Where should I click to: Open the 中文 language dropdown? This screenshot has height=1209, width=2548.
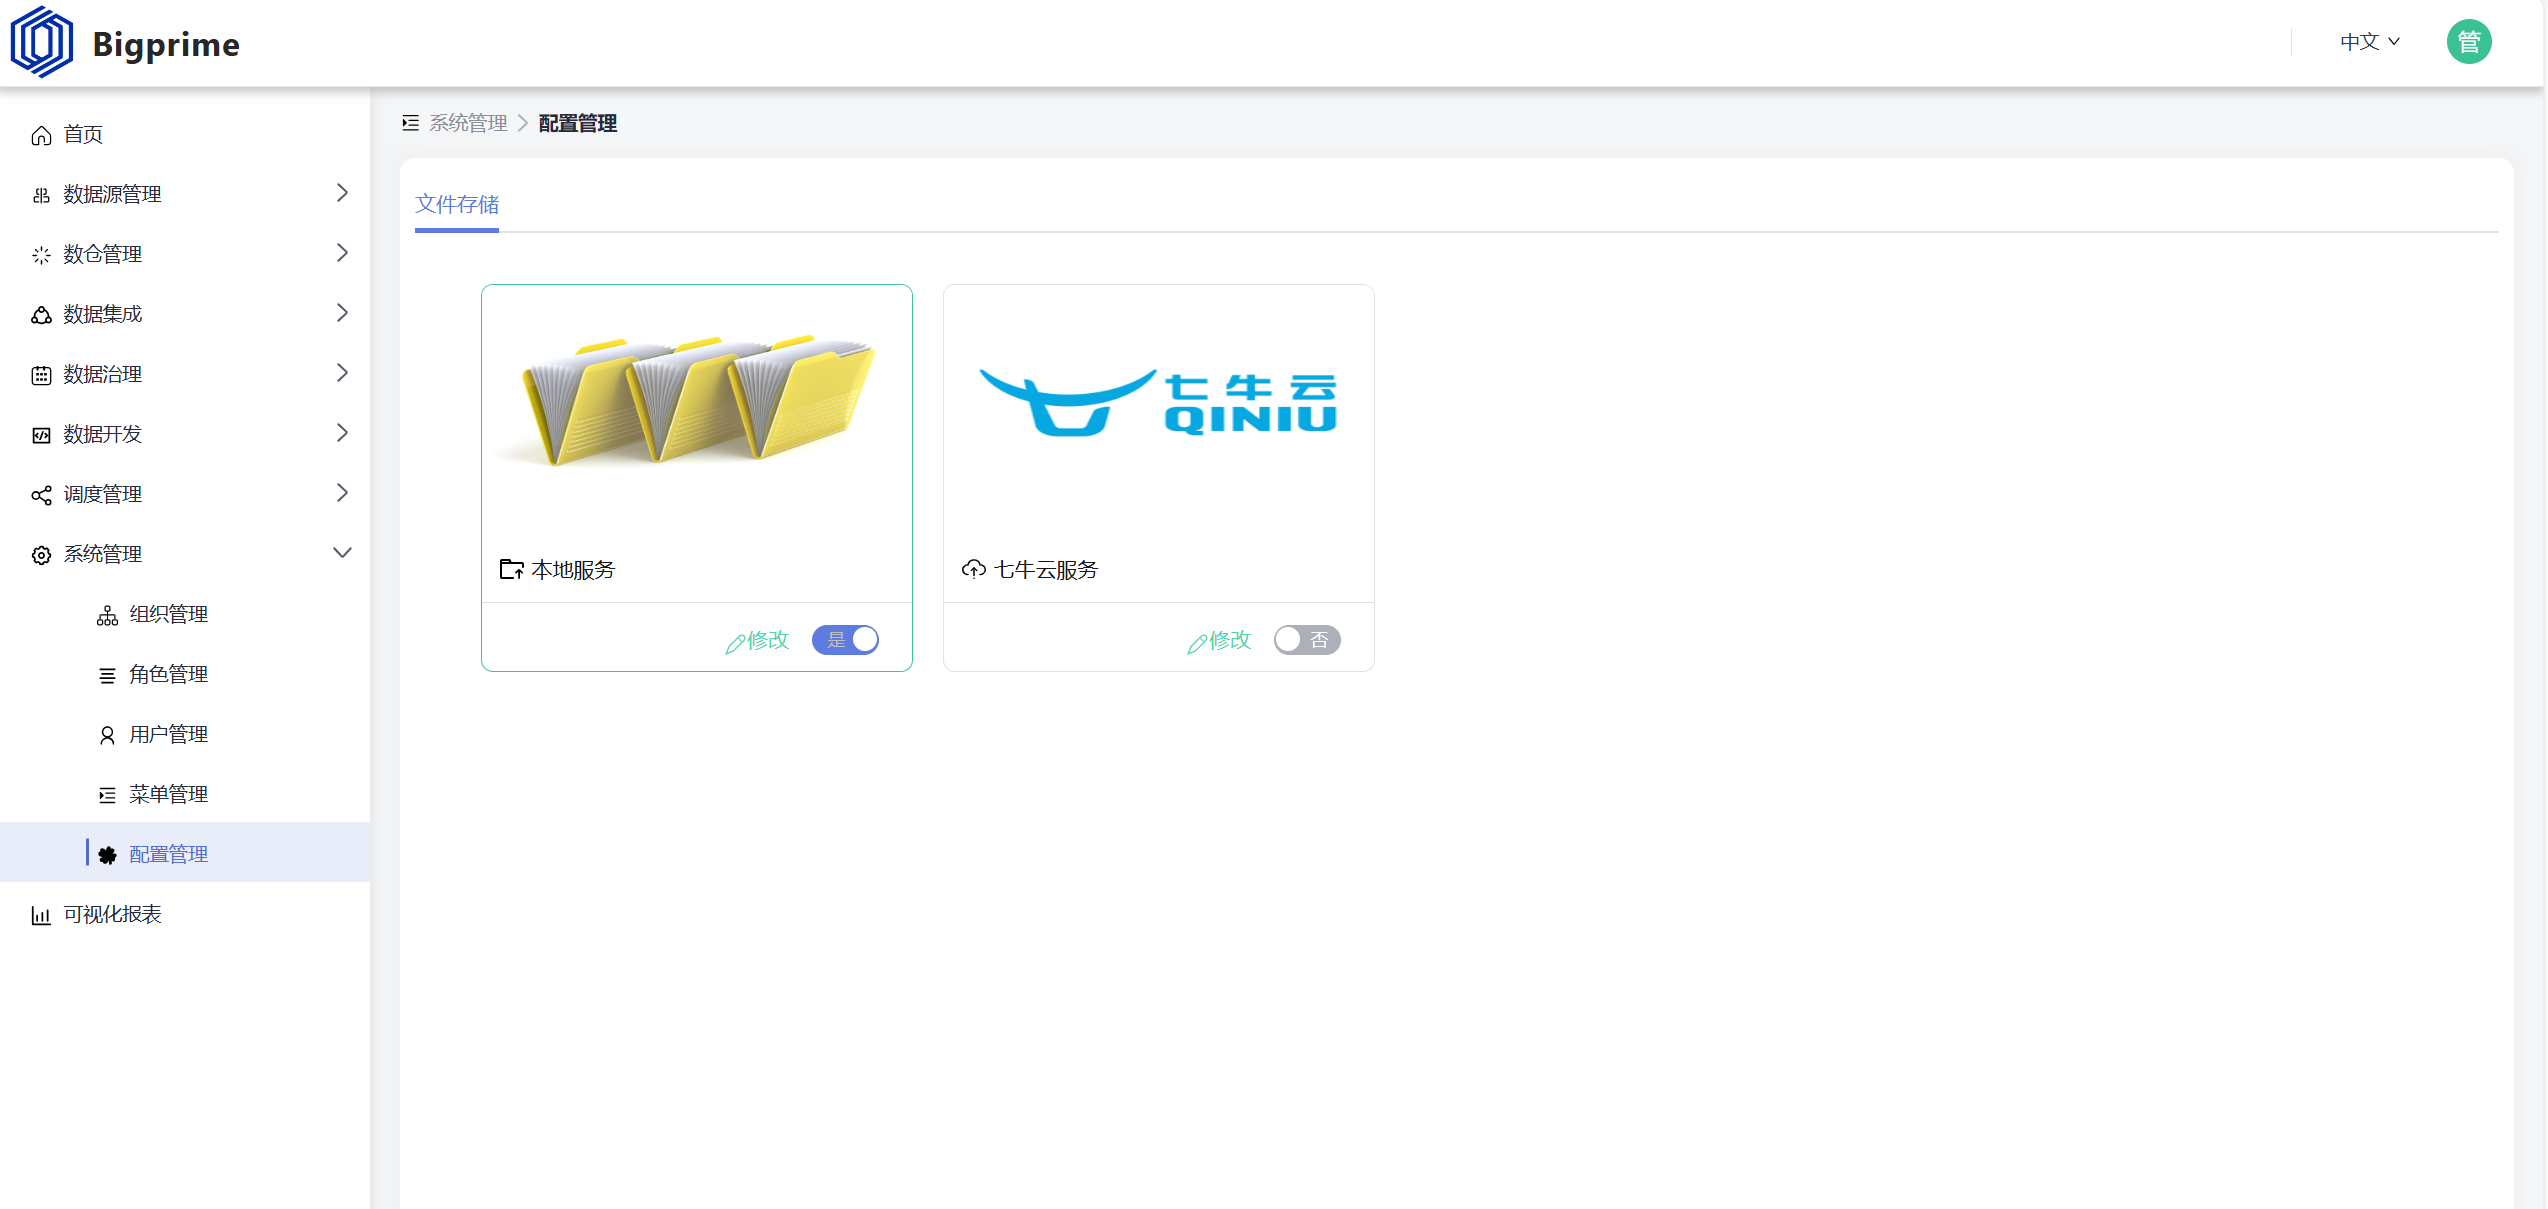pos(2370,42)
